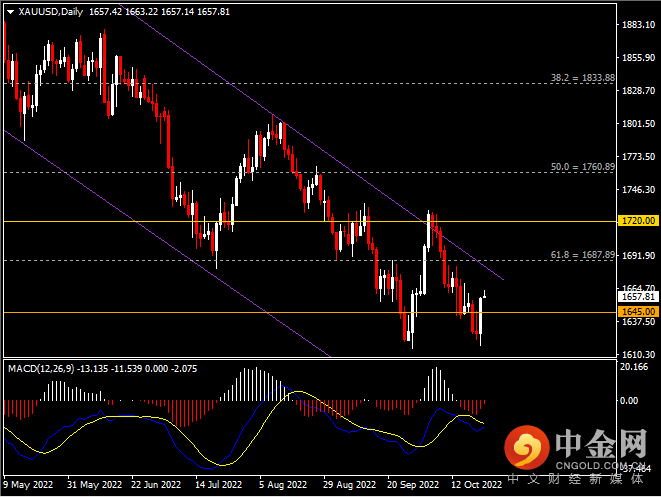661x497 pixels.
Task: Click the 38.2 = 1833.88 Fibonacci label
Action: pos(583,78)
